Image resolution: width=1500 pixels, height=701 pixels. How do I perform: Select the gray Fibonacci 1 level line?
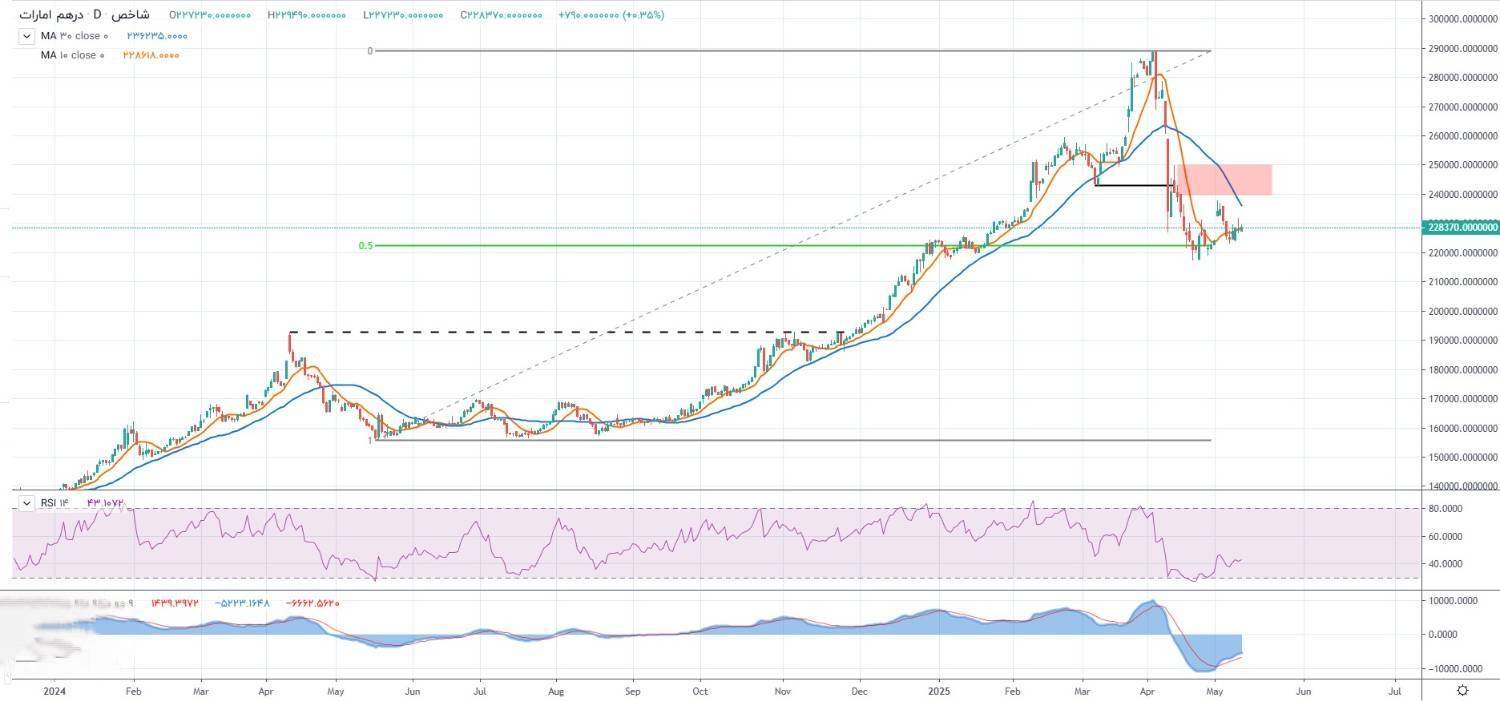(800, 440)
